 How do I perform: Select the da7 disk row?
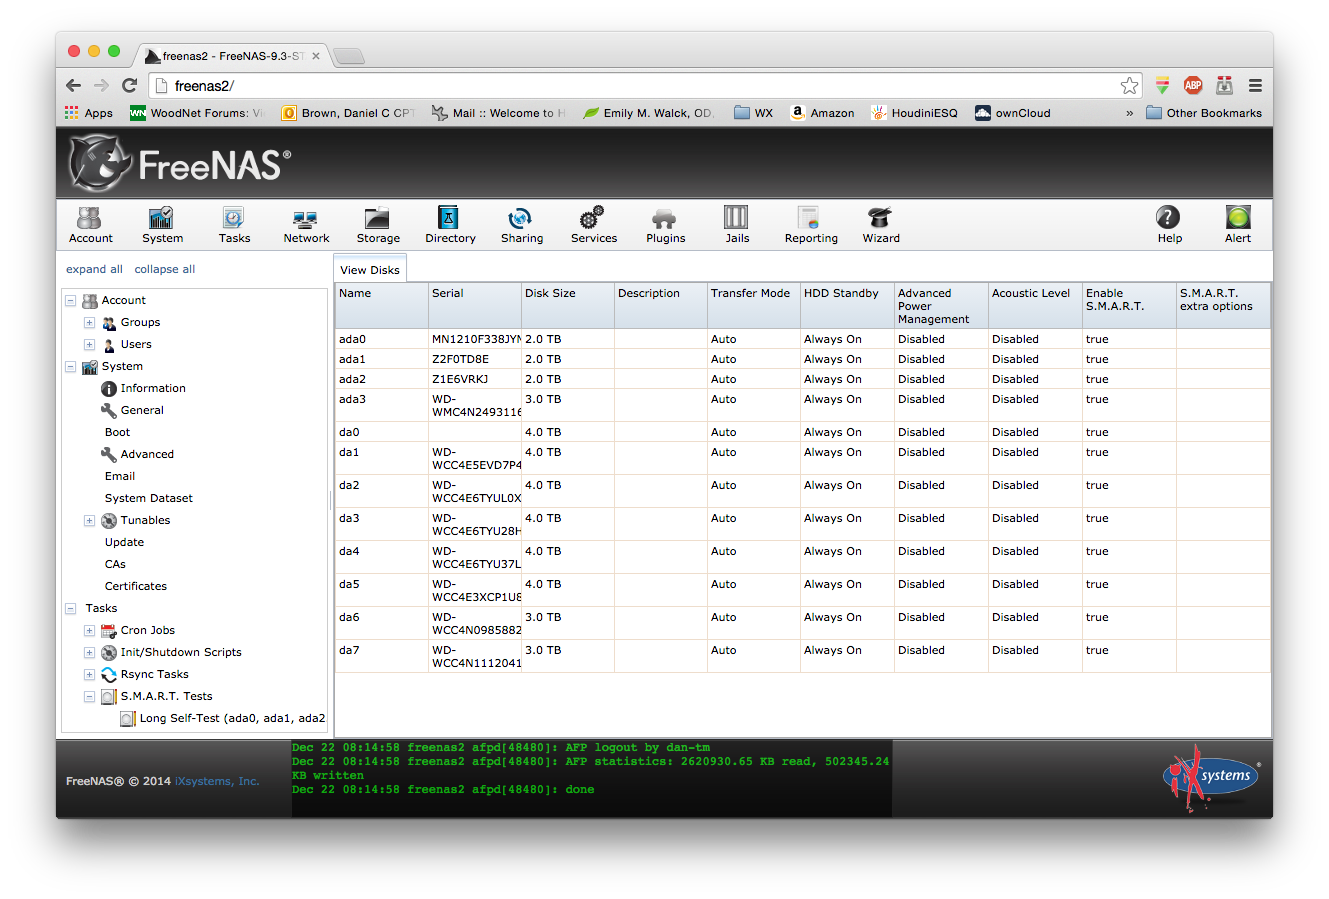click(x=803, y=656)
